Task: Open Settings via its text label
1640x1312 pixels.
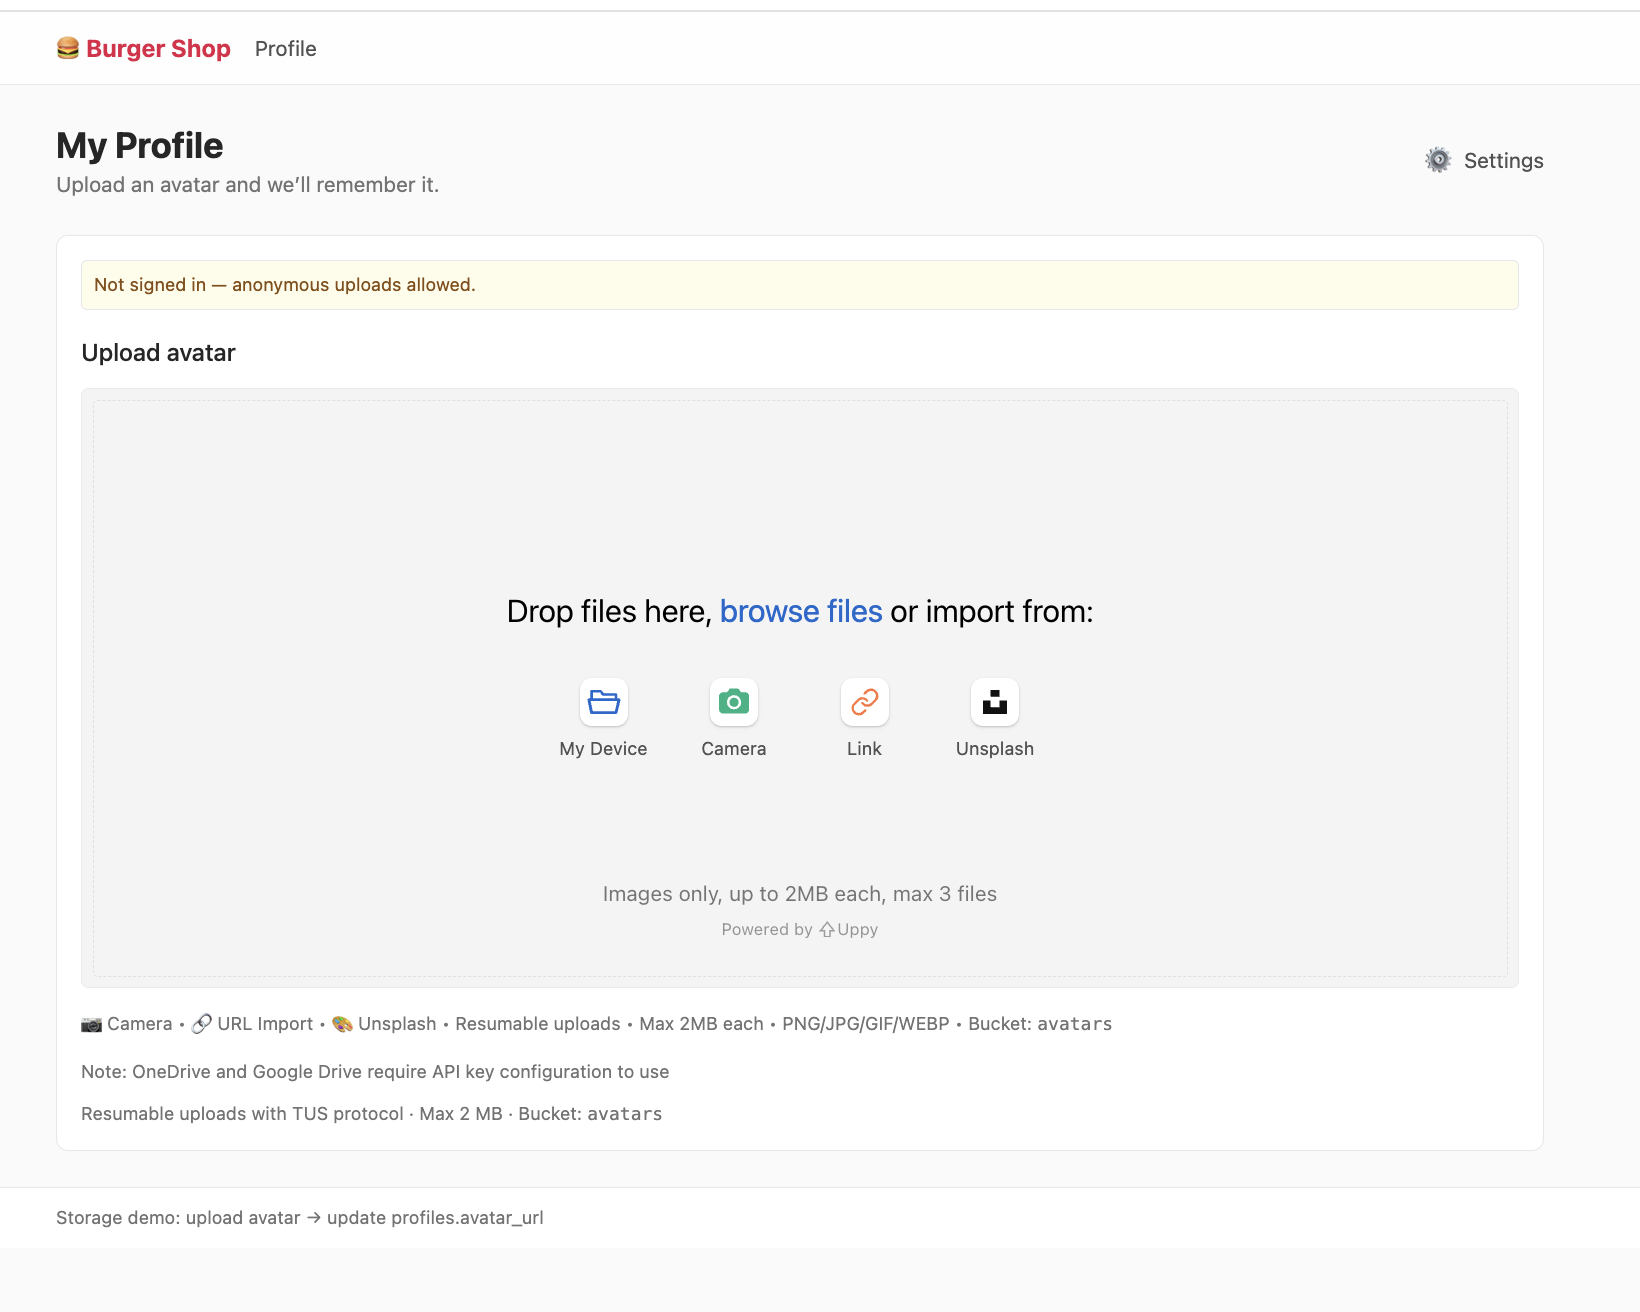Action: [1503, 160]
